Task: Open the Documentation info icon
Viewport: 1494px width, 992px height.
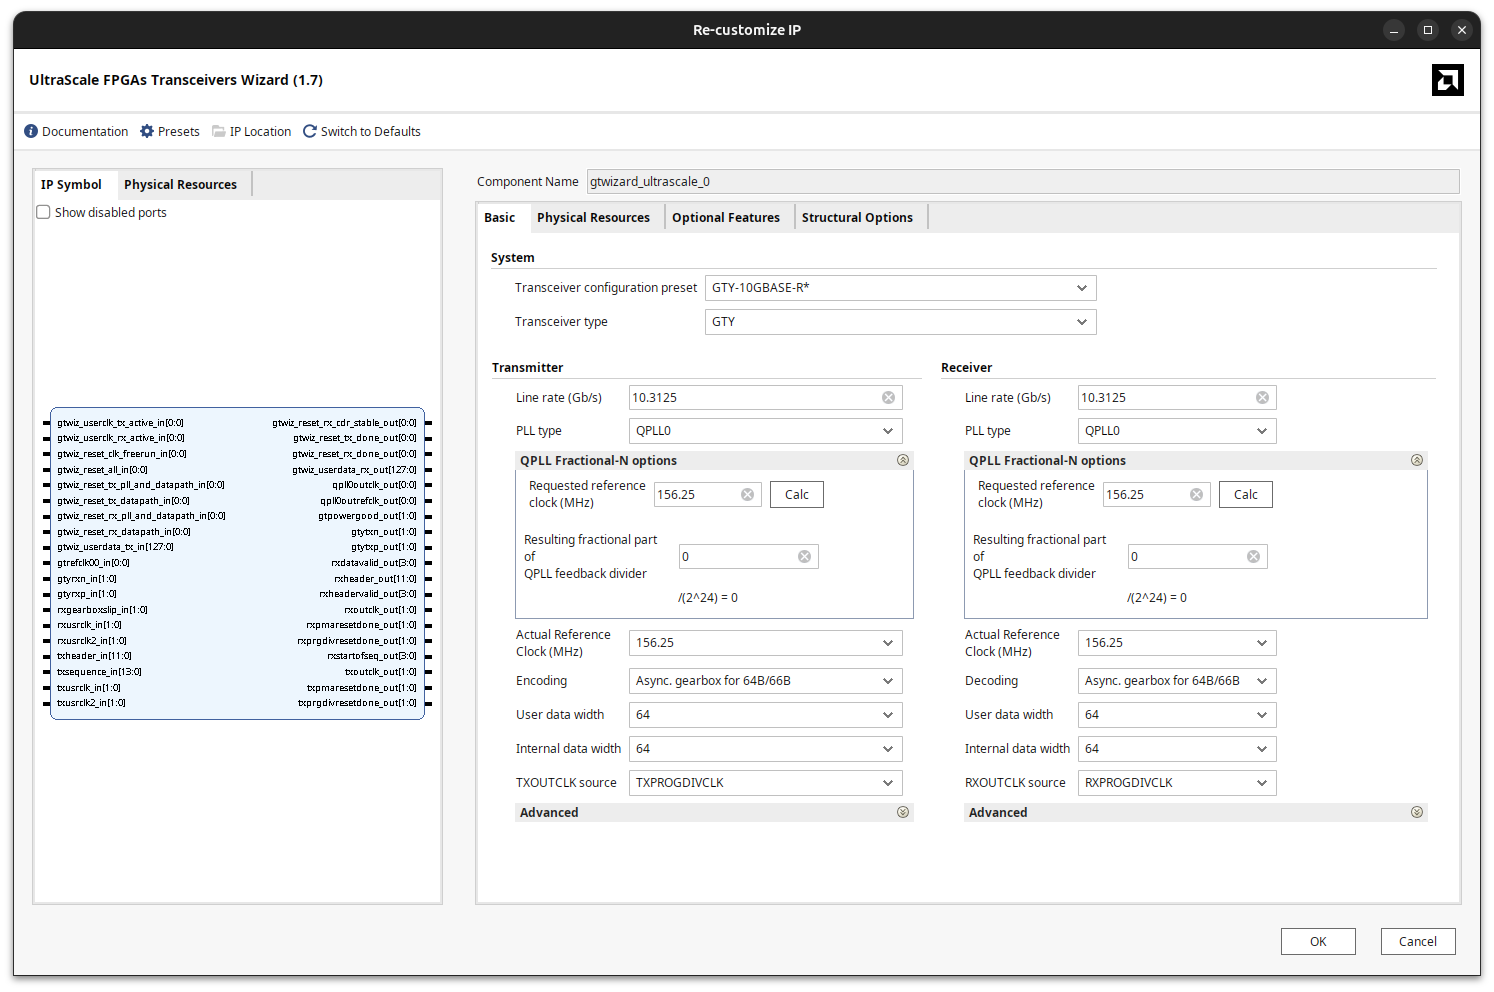Action: point(31,131)
